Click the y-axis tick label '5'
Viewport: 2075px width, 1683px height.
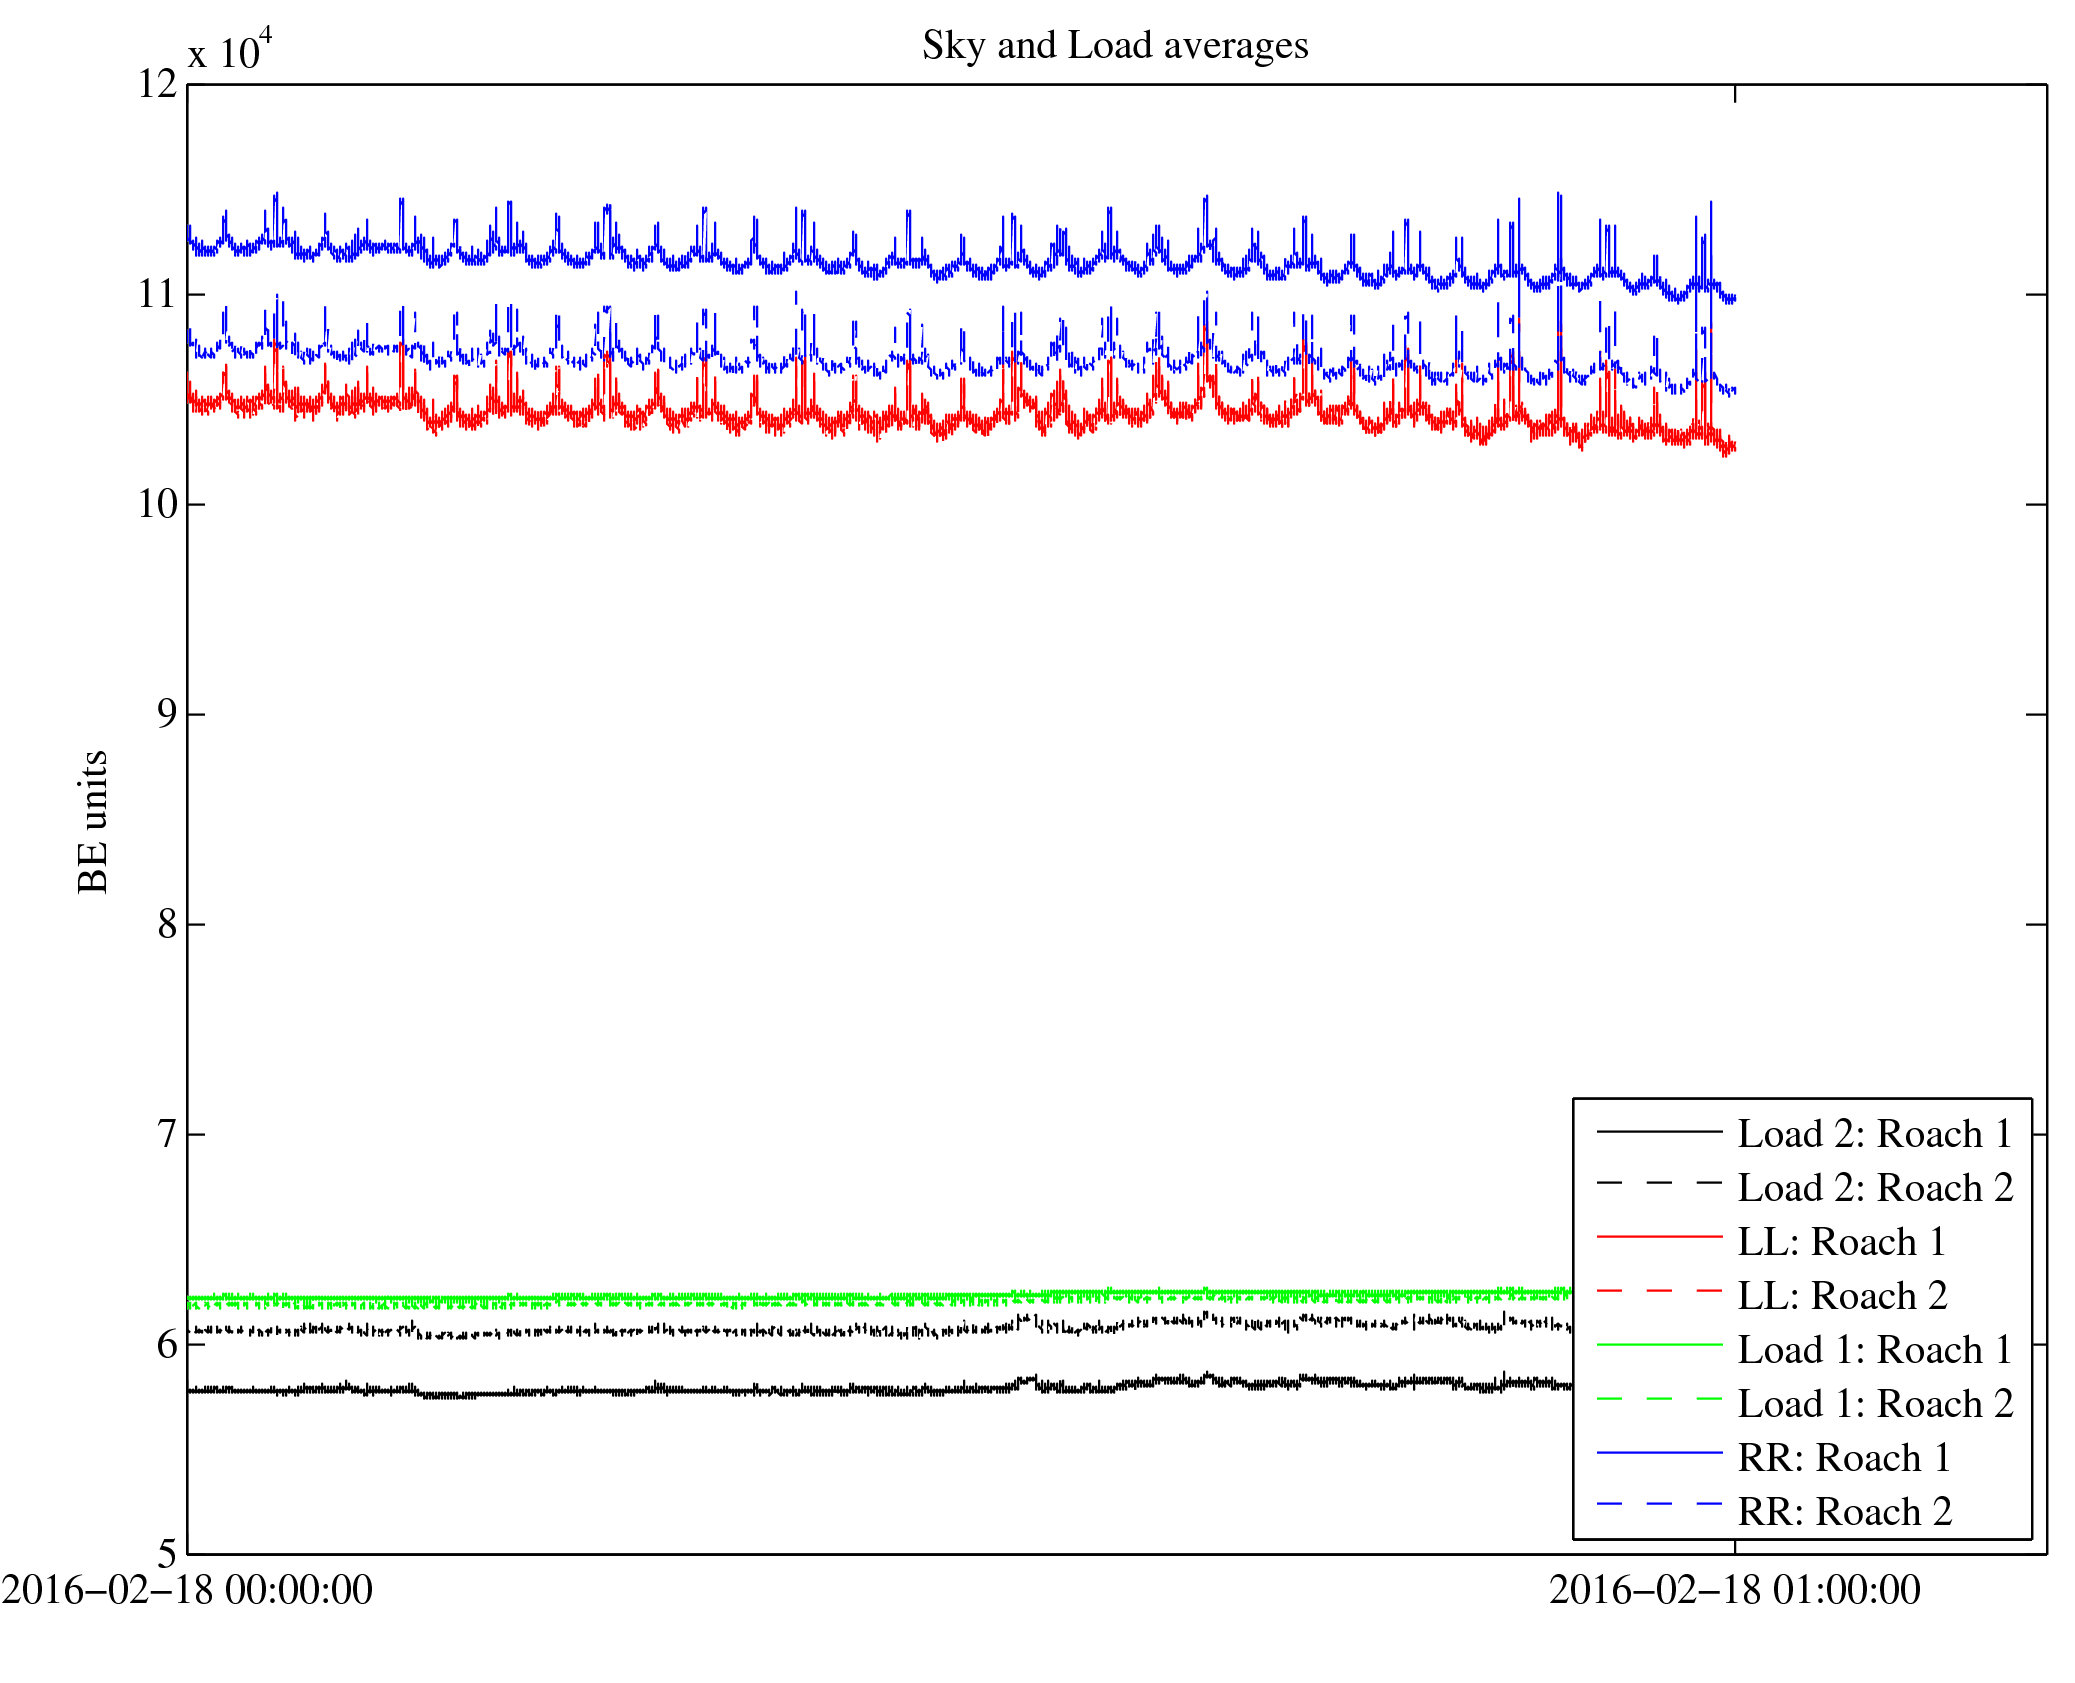168,1553
